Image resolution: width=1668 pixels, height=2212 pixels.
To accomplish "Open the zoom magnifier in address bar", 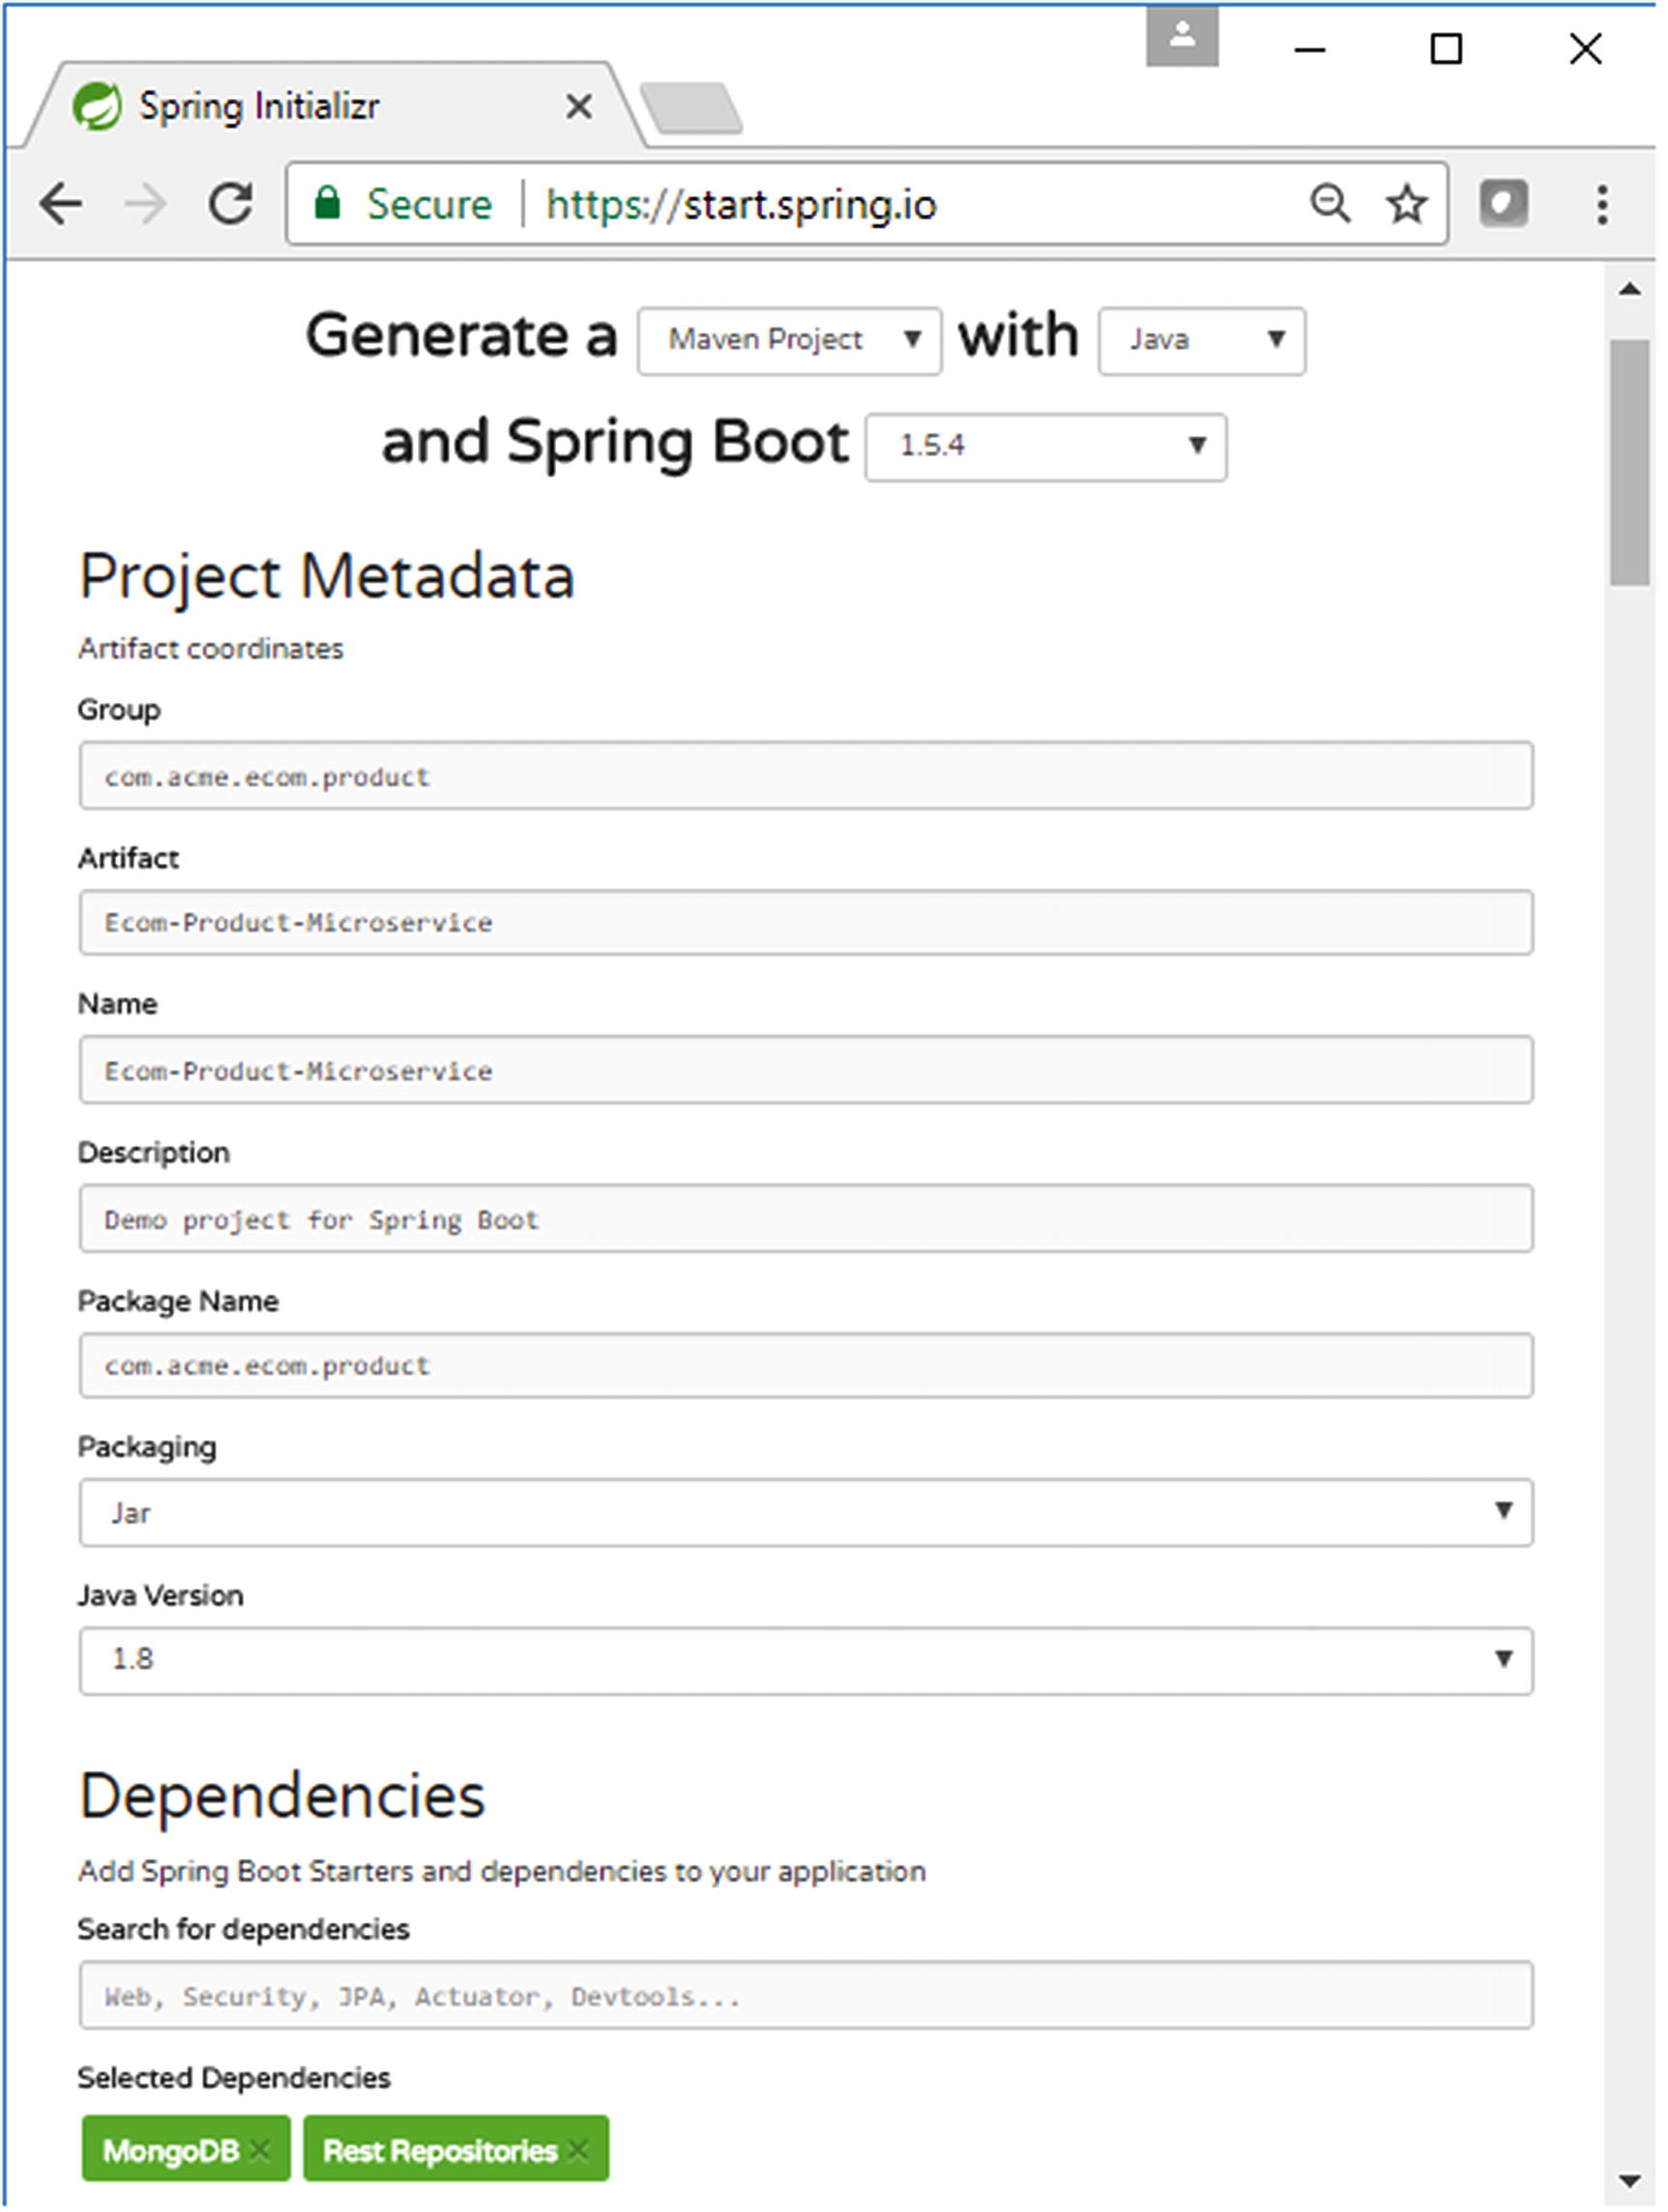I will 1330,204.
